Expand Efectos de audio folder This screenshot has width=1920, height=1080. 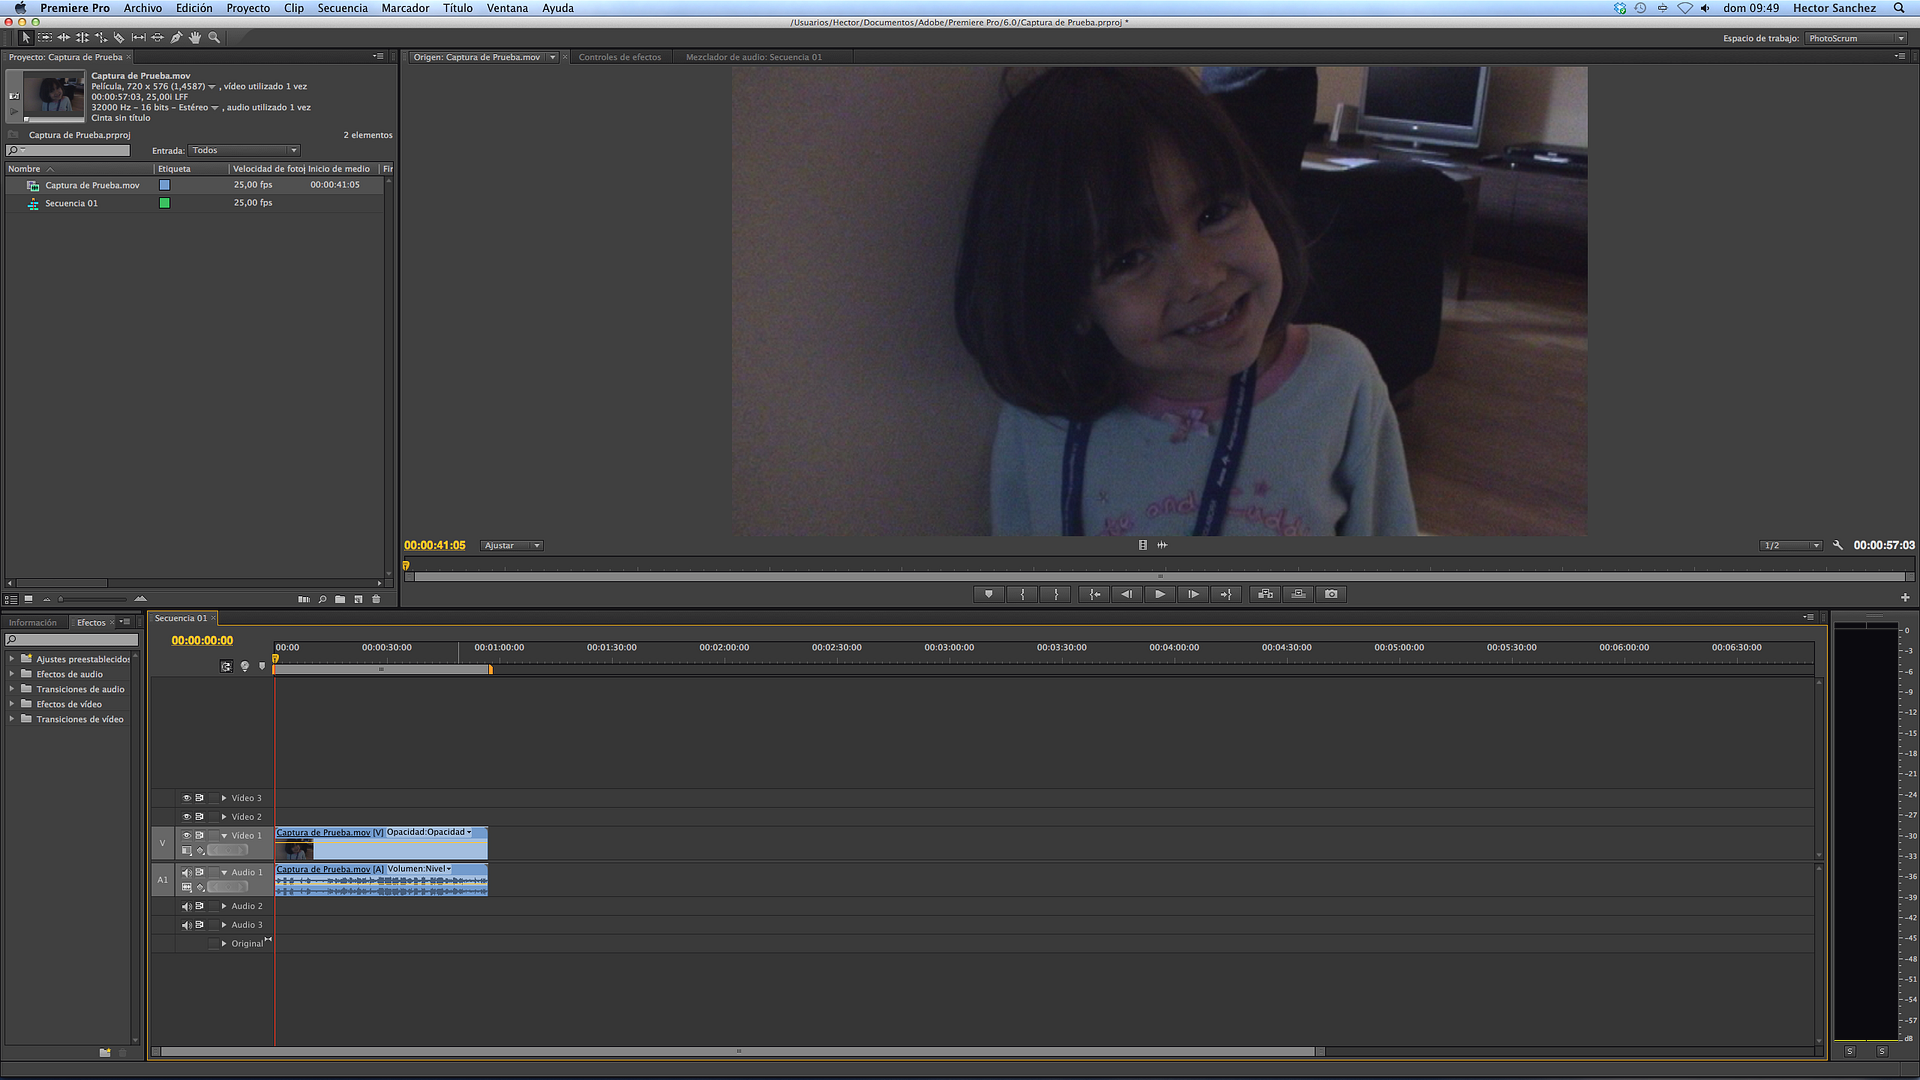[12, 674]
